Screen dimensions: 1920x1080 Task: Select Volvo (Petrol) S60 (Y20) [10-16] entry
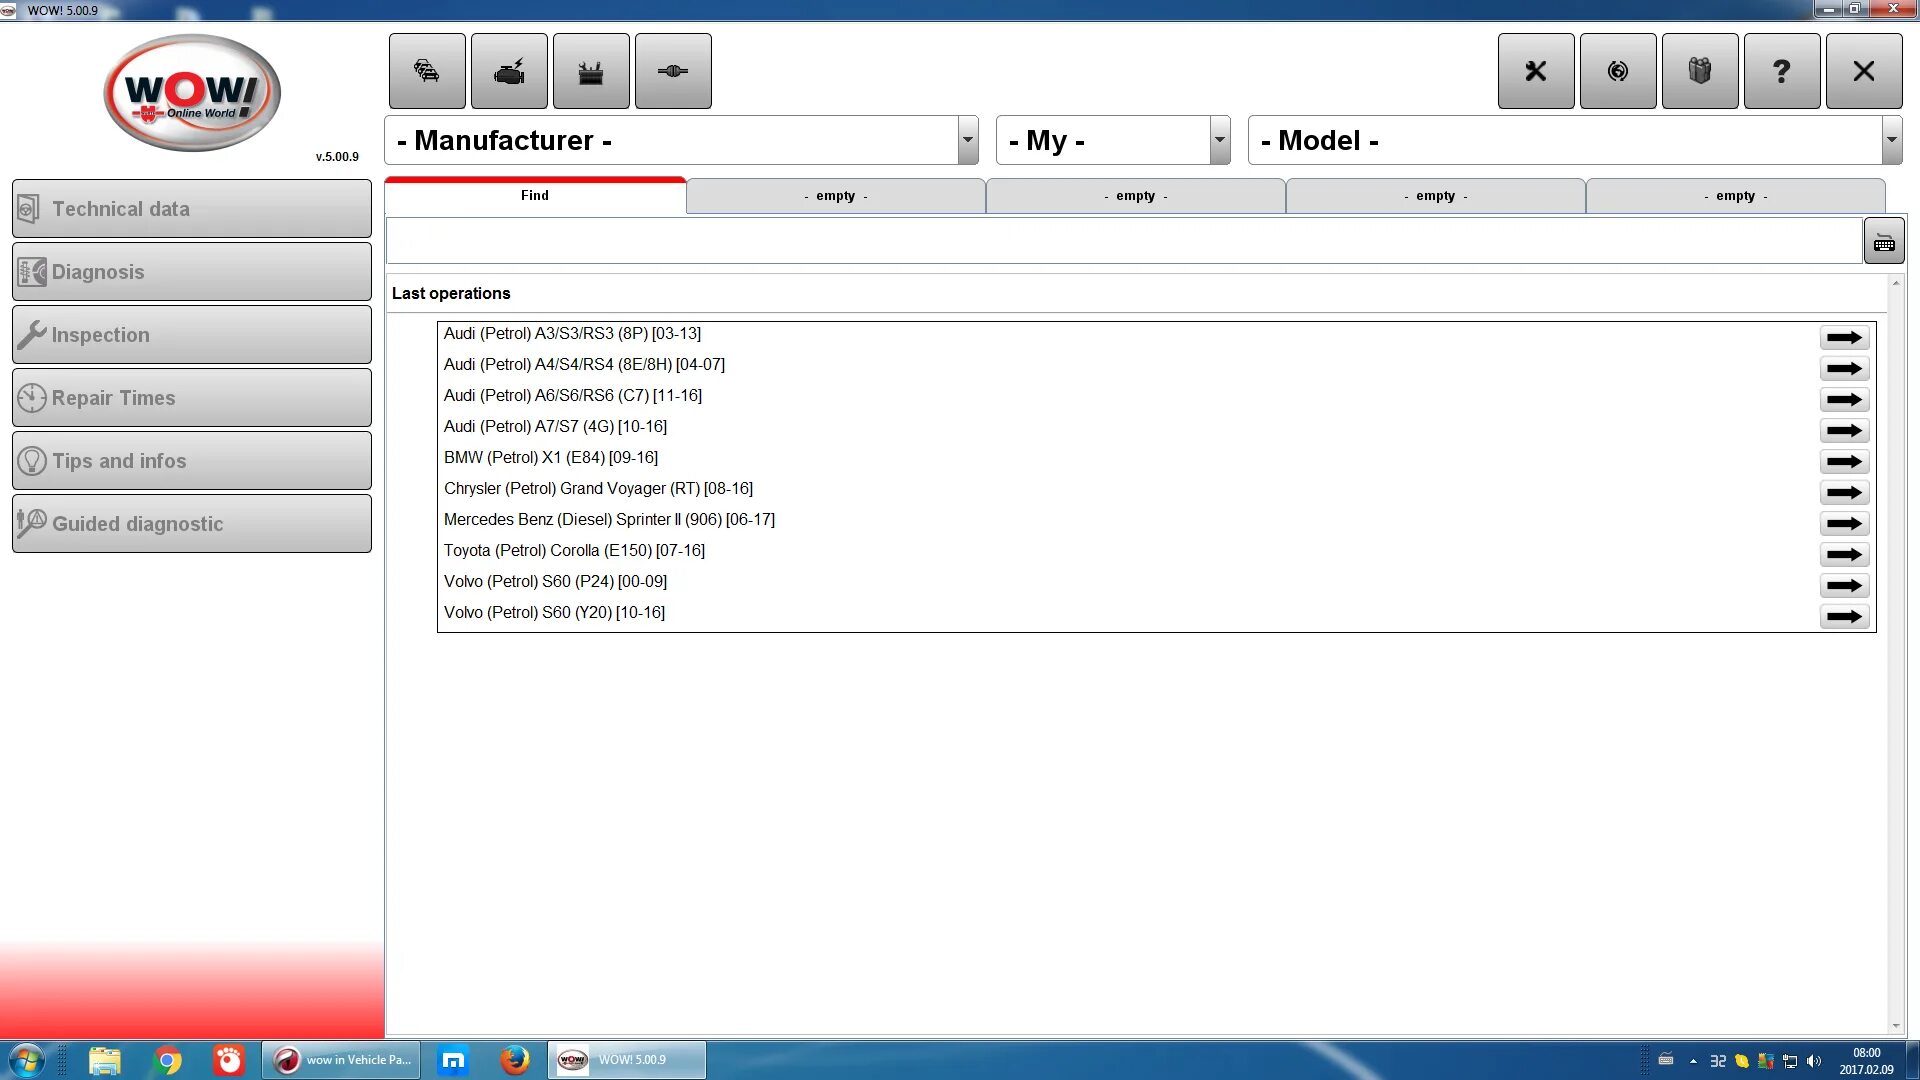(x=554, y=613)
